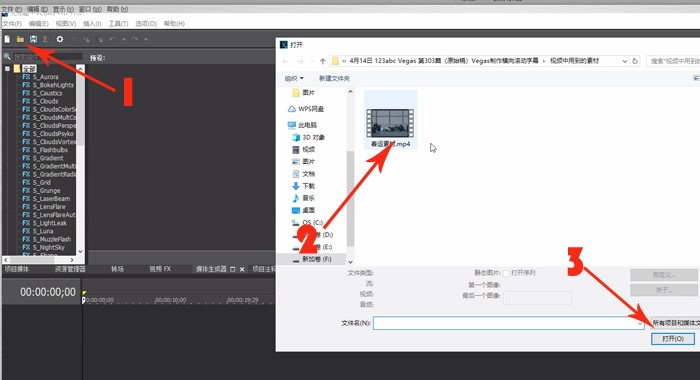Select 音乐 folder in navigation pane

click(304, 198)
